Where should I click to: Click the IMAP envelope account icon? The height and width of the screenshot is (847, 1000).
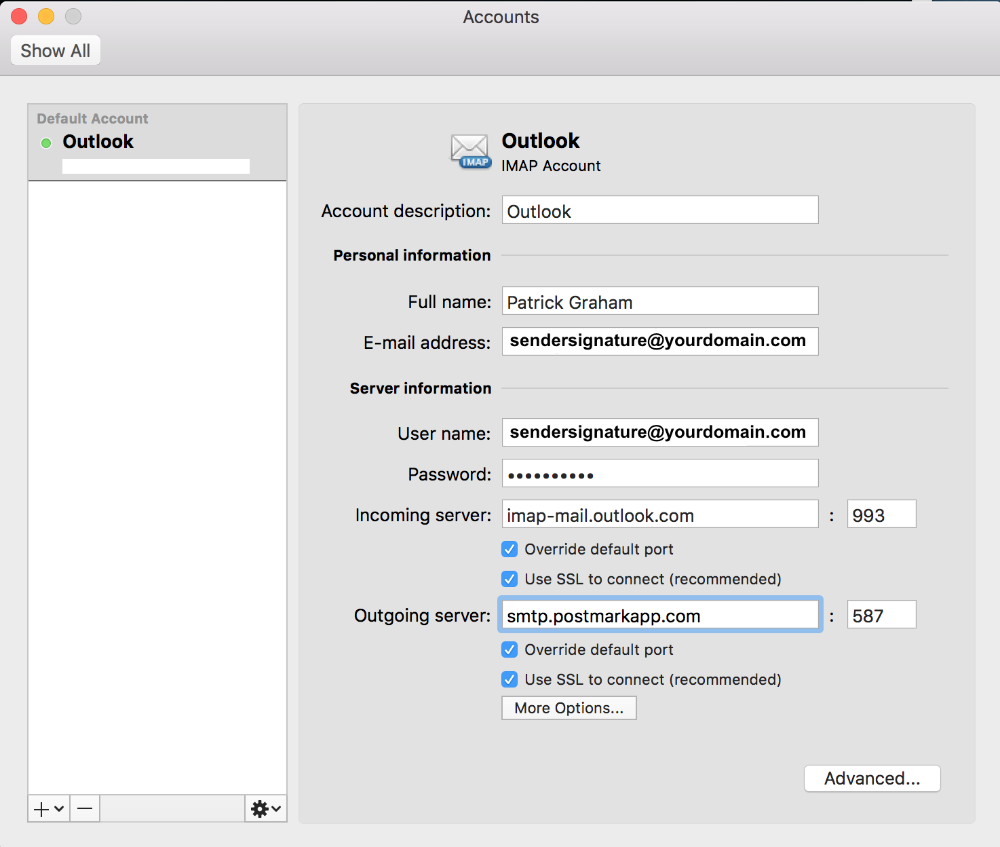470,151
